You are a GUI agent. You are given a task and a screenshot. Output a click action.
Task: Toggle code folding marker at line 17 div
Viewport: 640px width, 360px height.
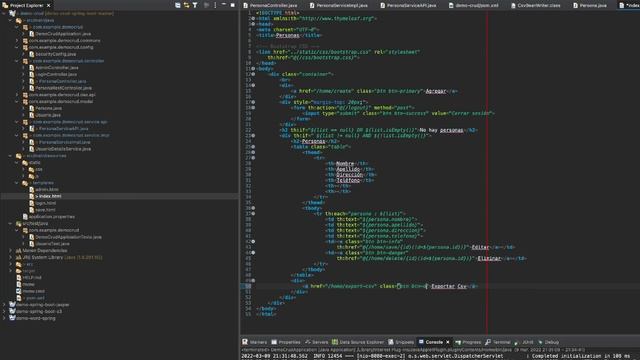point(253,102)
